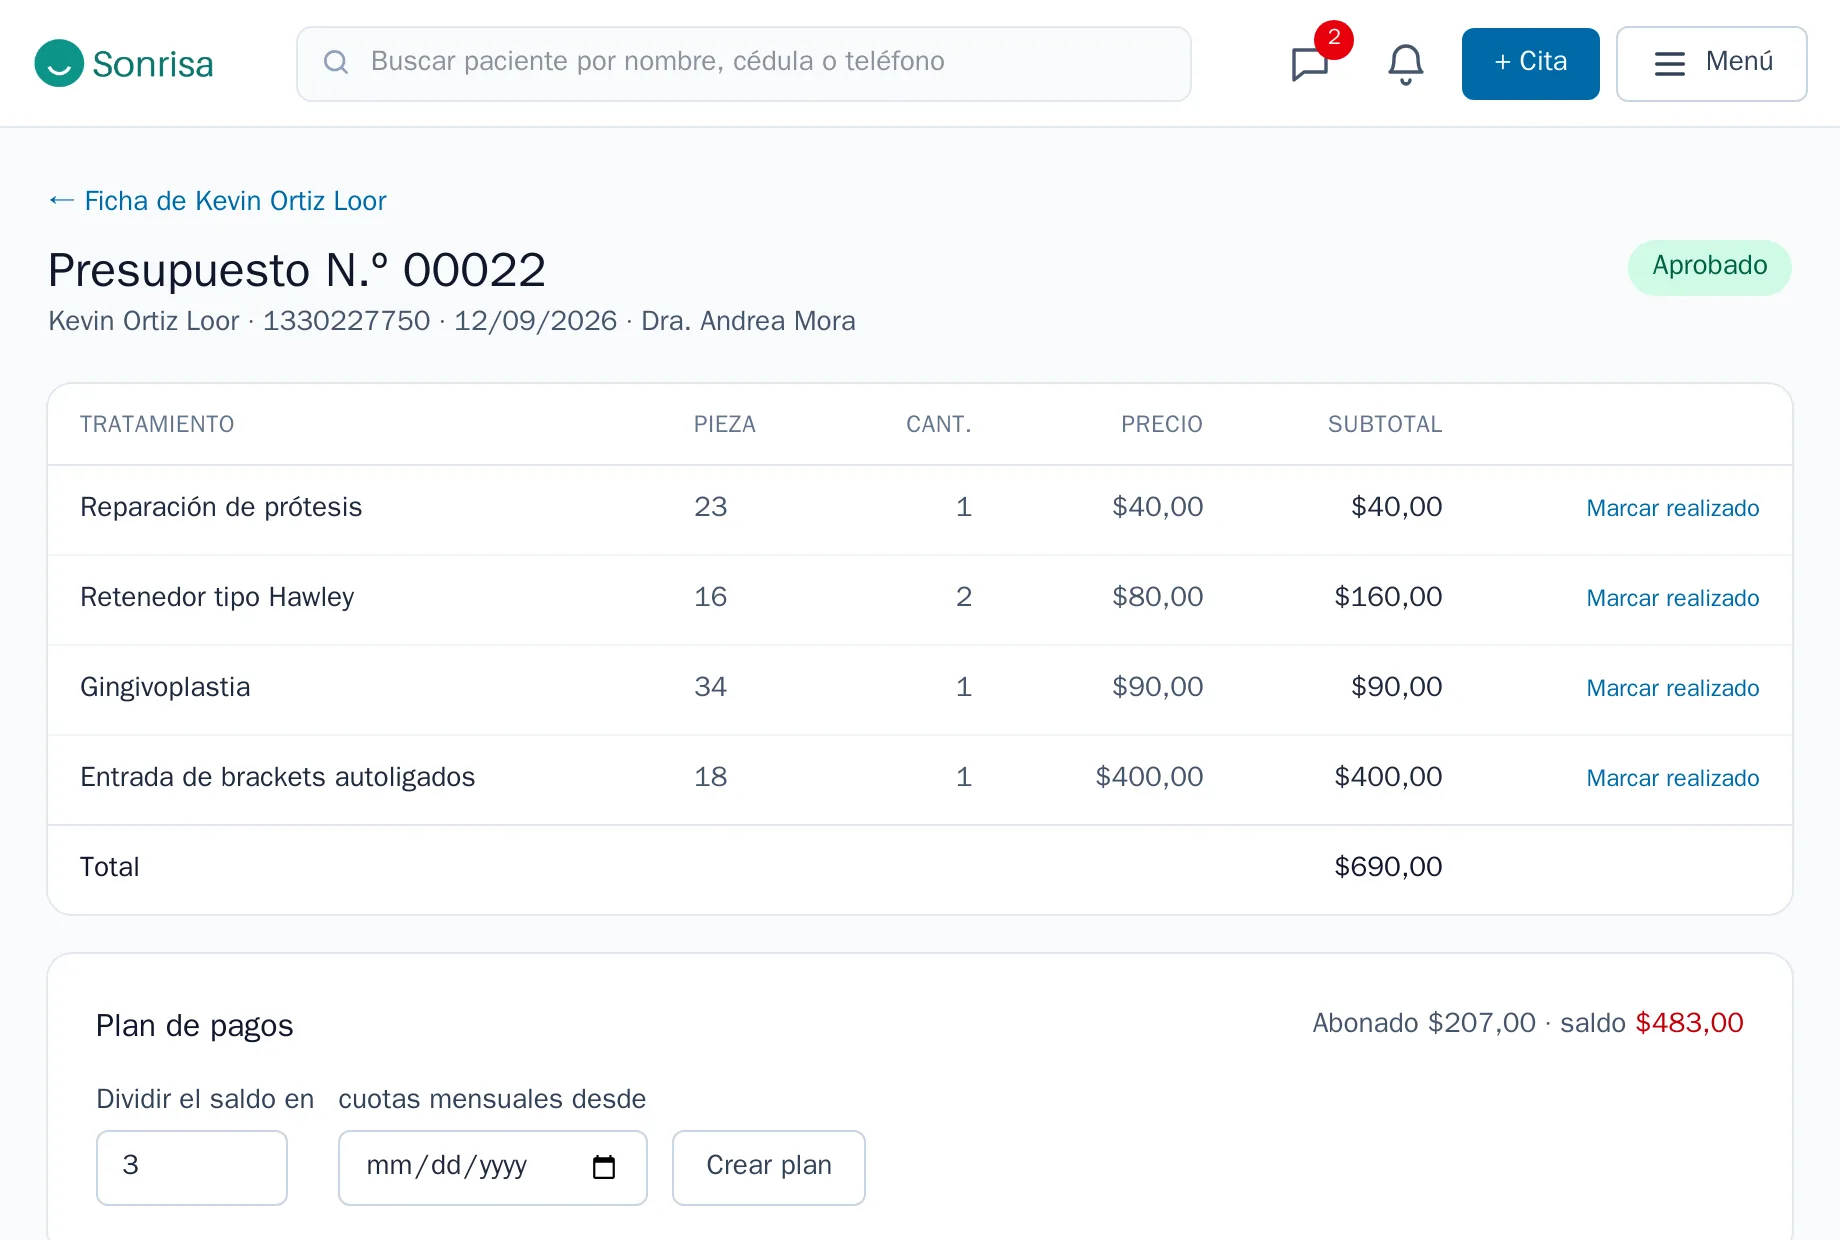
Task: Click pieza number 23 cell
Action: click(711, 507)
